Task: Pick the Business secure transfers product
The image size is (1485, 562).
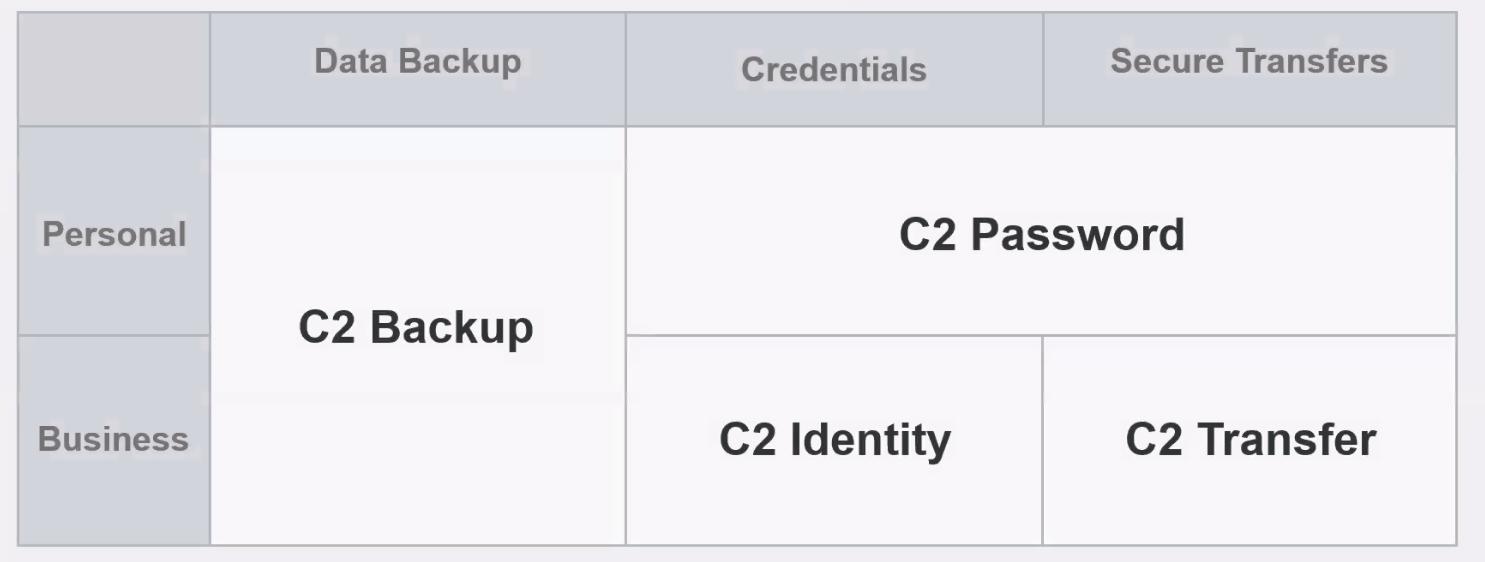Action: (1250, 441)
